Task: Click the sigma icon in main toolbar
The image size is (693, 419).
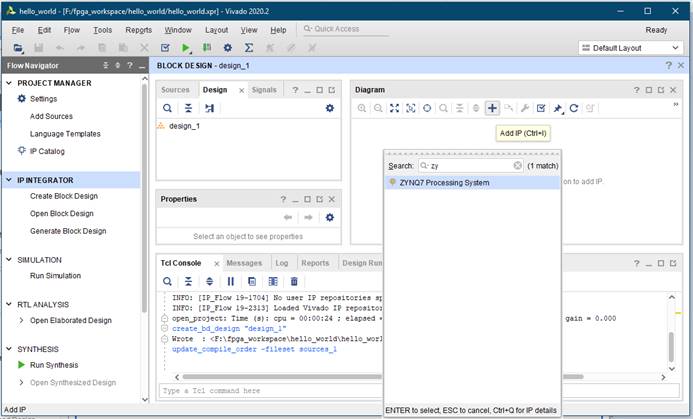Action: 249,47
